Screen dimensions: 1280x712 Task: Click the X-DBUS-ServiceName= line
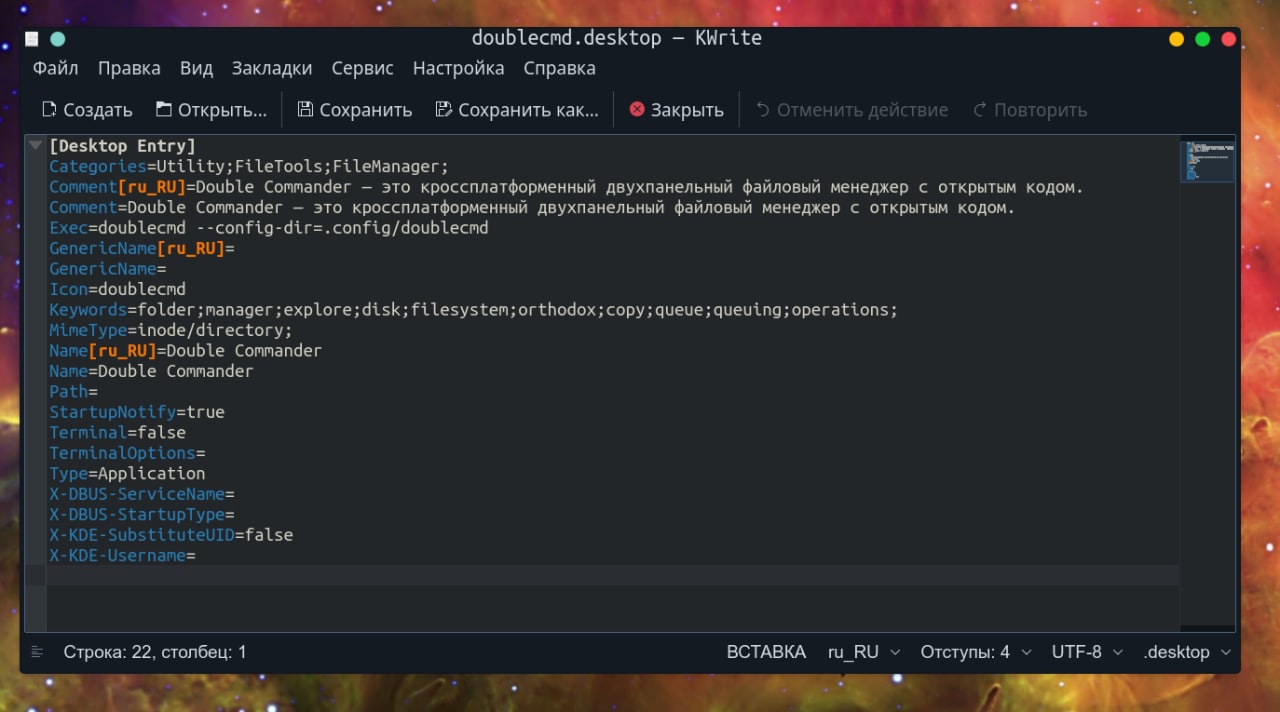(x=142, y=494)
